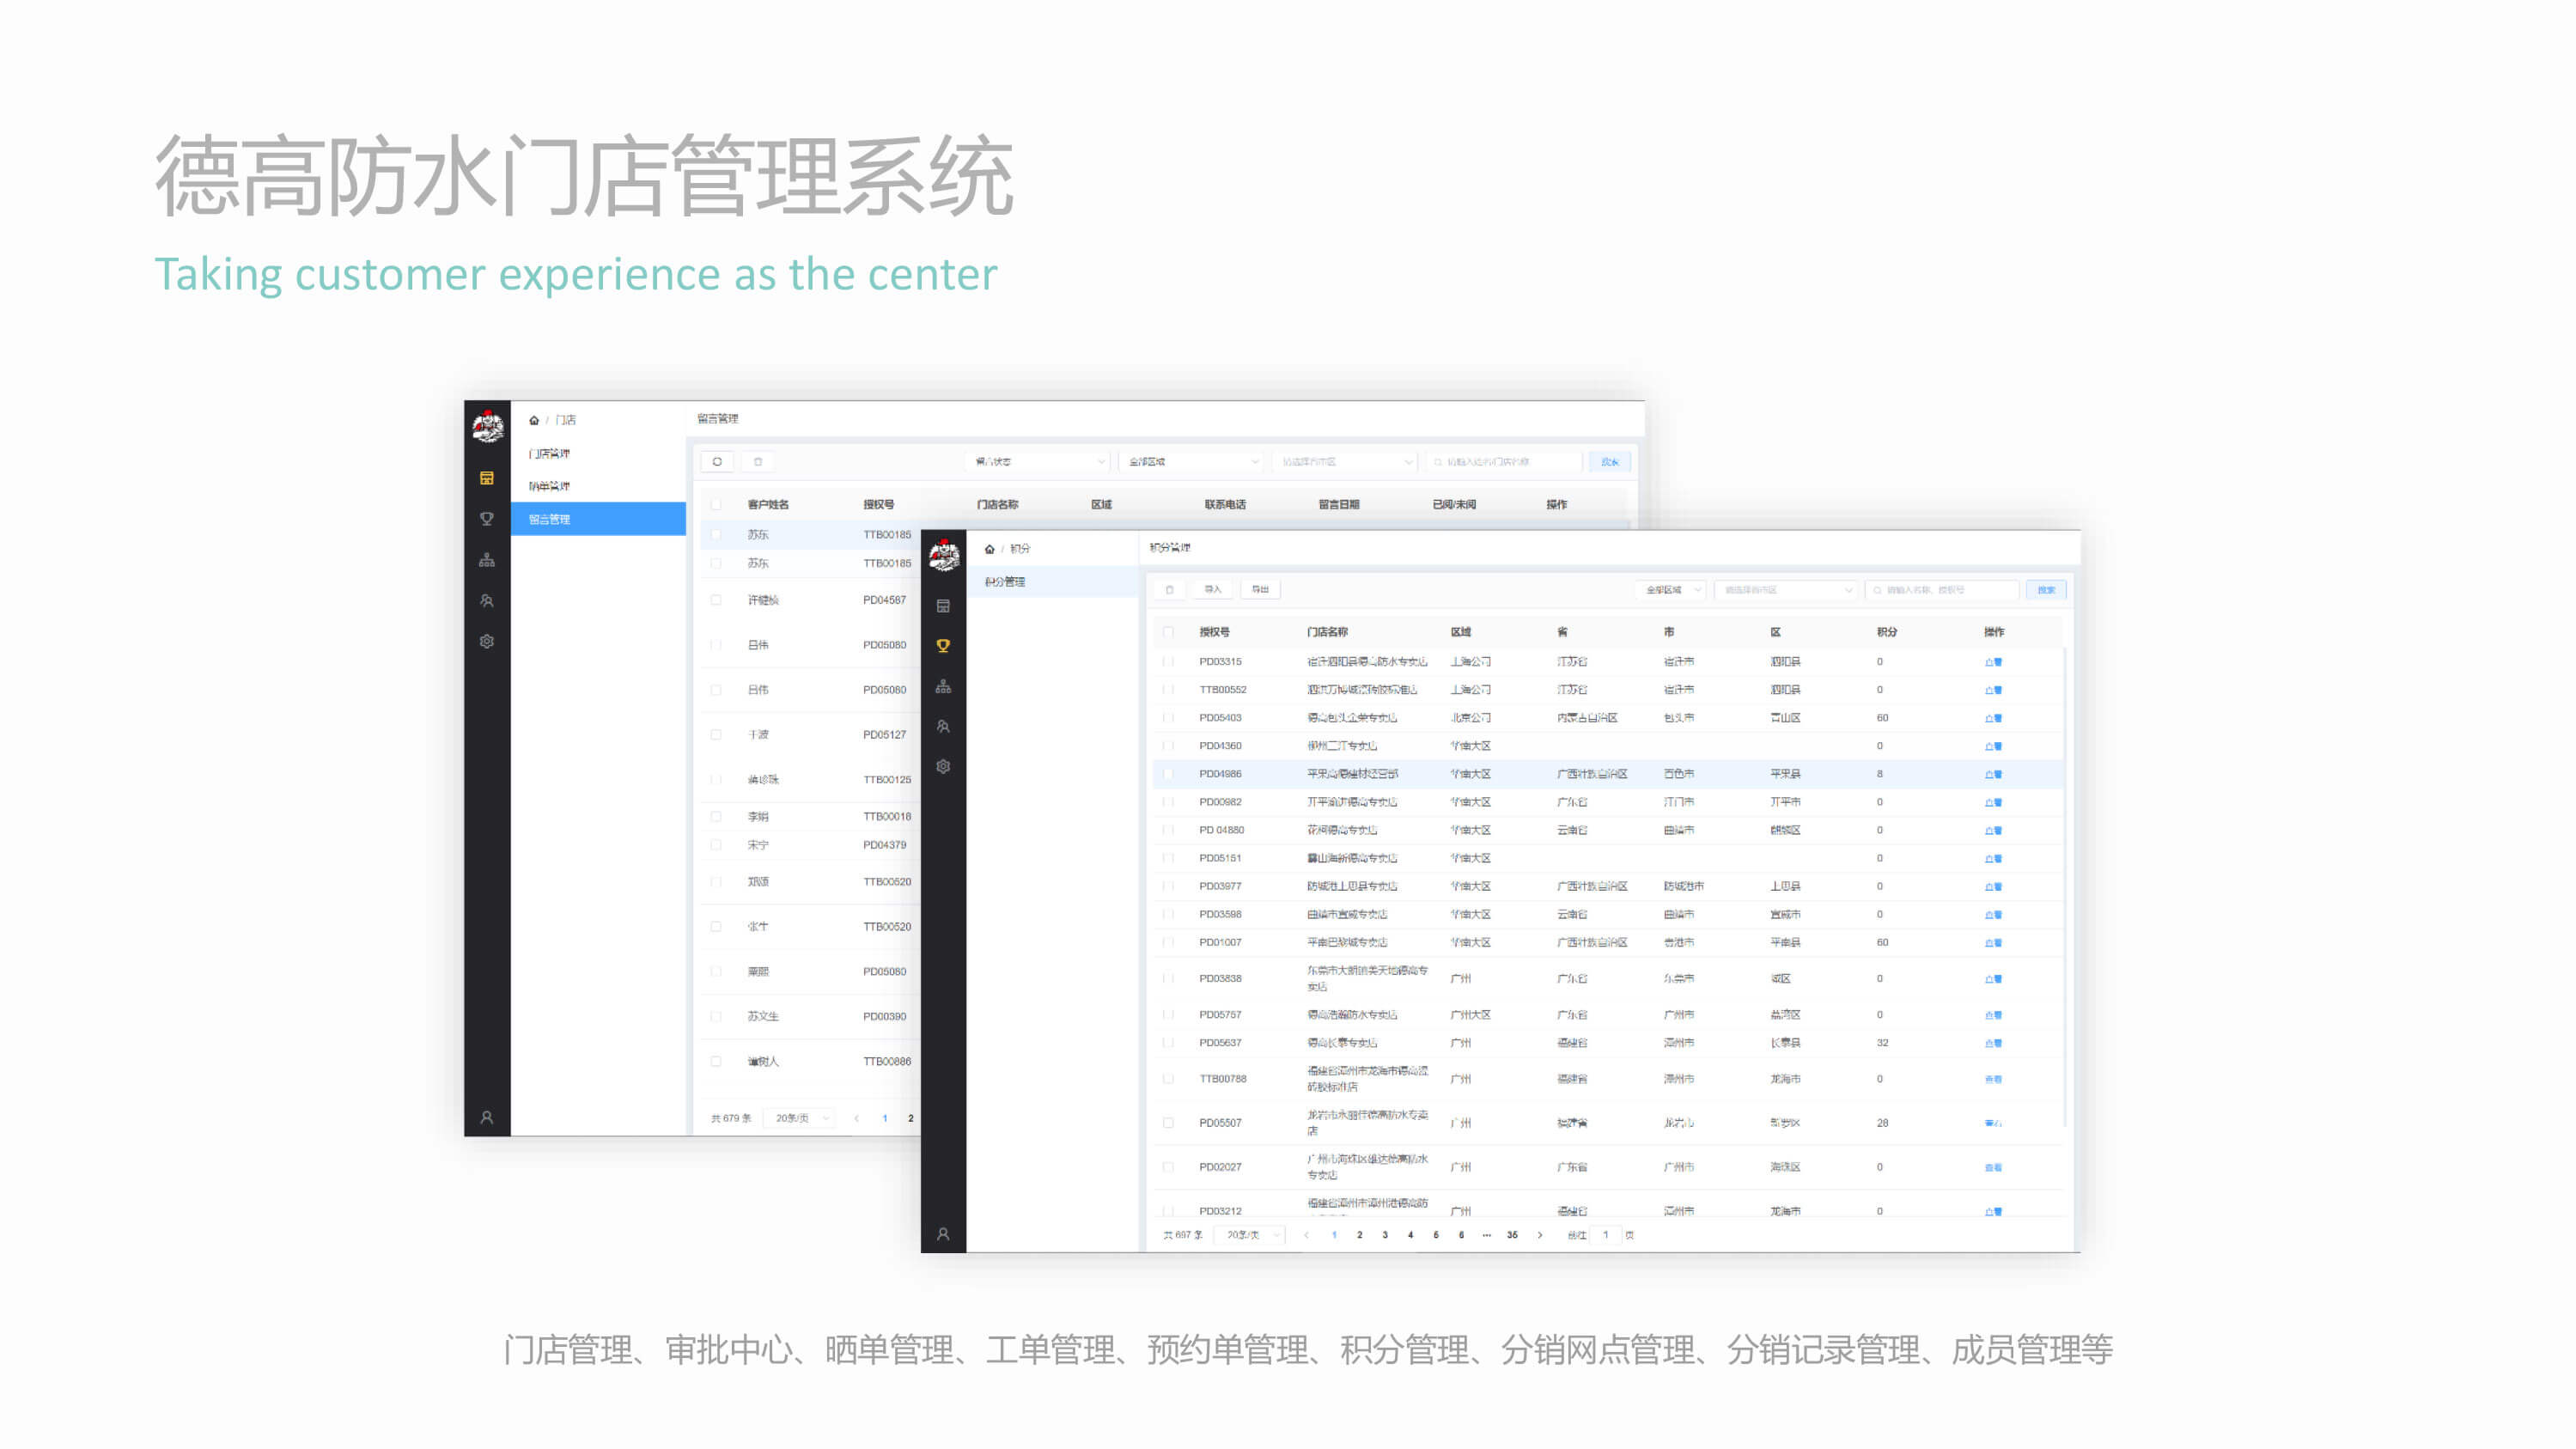Go to page 4 in the 积分管理 pagination
The height and width of the screenshot is (1449, 2576).
tap(1410, 1235)
